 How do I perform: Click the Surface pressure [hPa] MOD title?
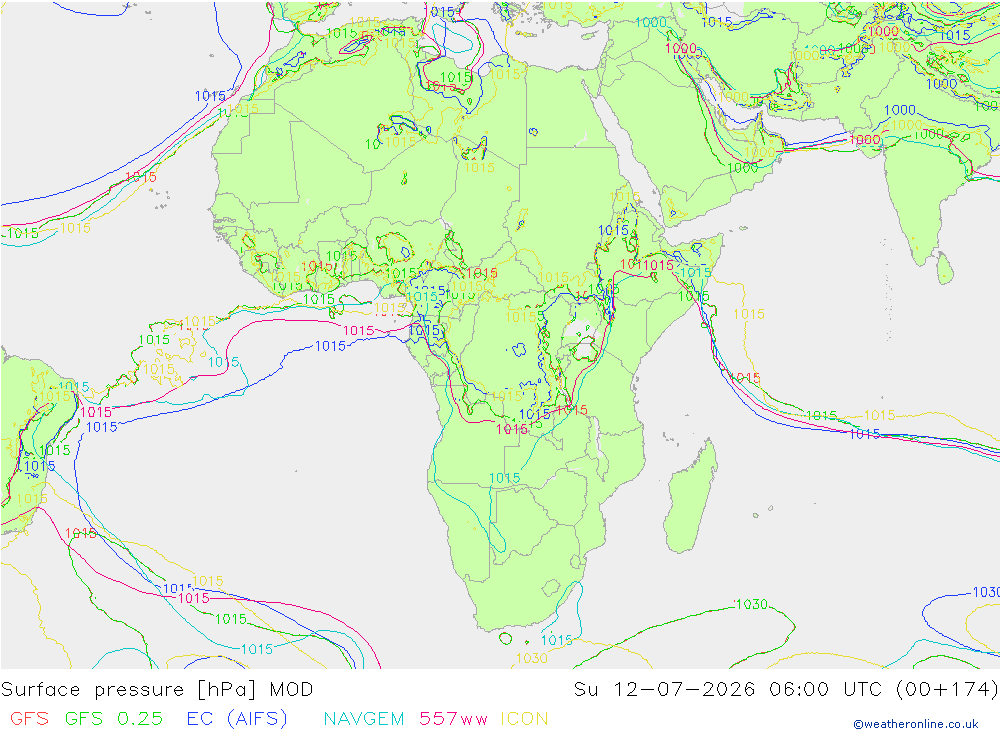point(157,690)
